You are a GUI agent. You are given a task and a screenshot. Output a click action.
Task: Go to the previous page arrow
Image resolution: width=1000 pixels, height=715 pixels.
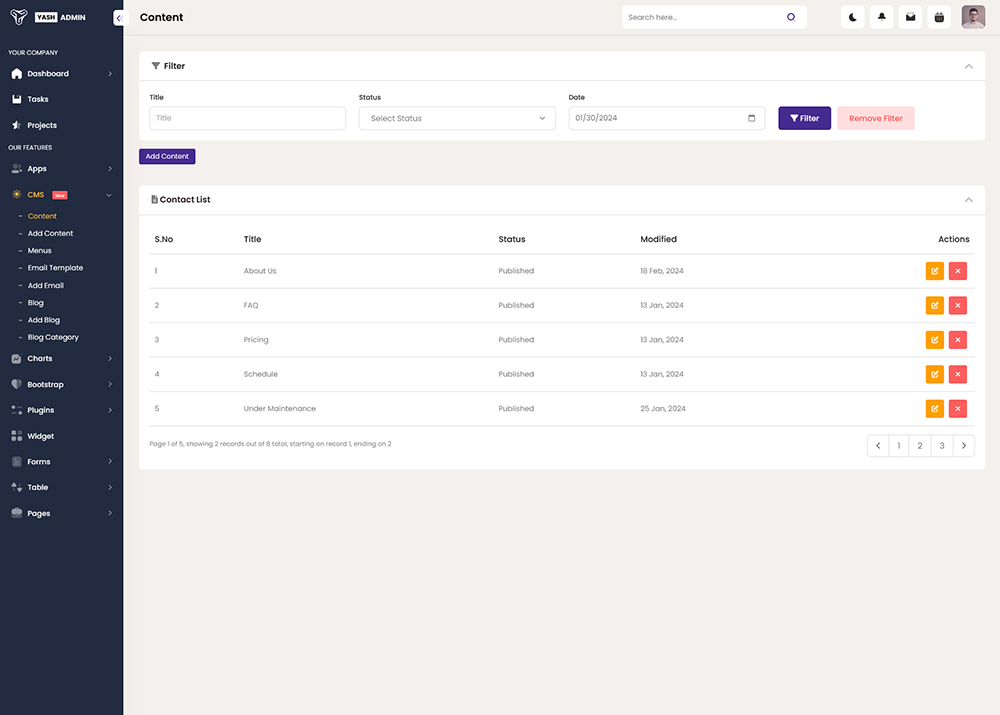(878, 446)
